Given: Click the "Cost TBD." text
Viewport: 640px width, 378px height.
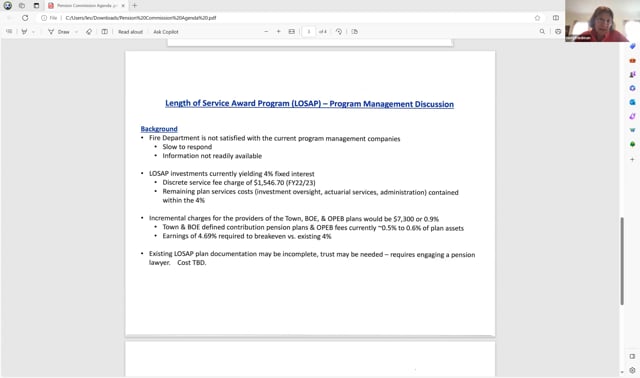Looking at the screenshot, I should (191, 263).
